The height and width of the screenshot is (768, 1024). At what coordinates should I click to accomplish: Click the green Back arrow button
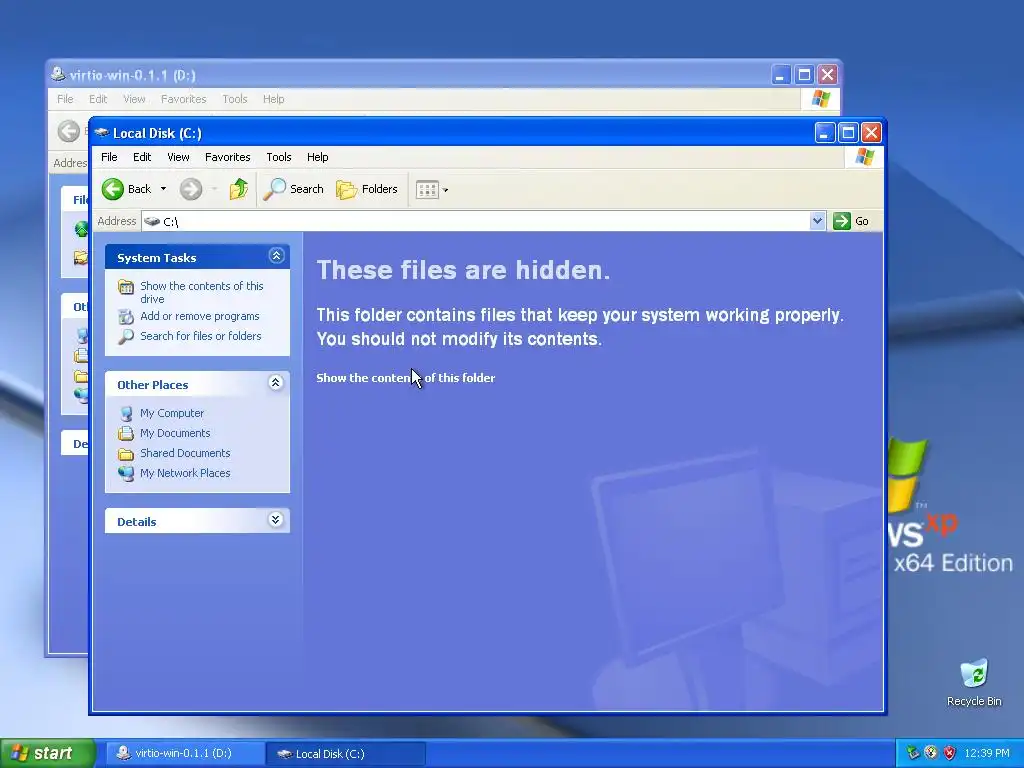pyautogui.click(x=112, y=189)
